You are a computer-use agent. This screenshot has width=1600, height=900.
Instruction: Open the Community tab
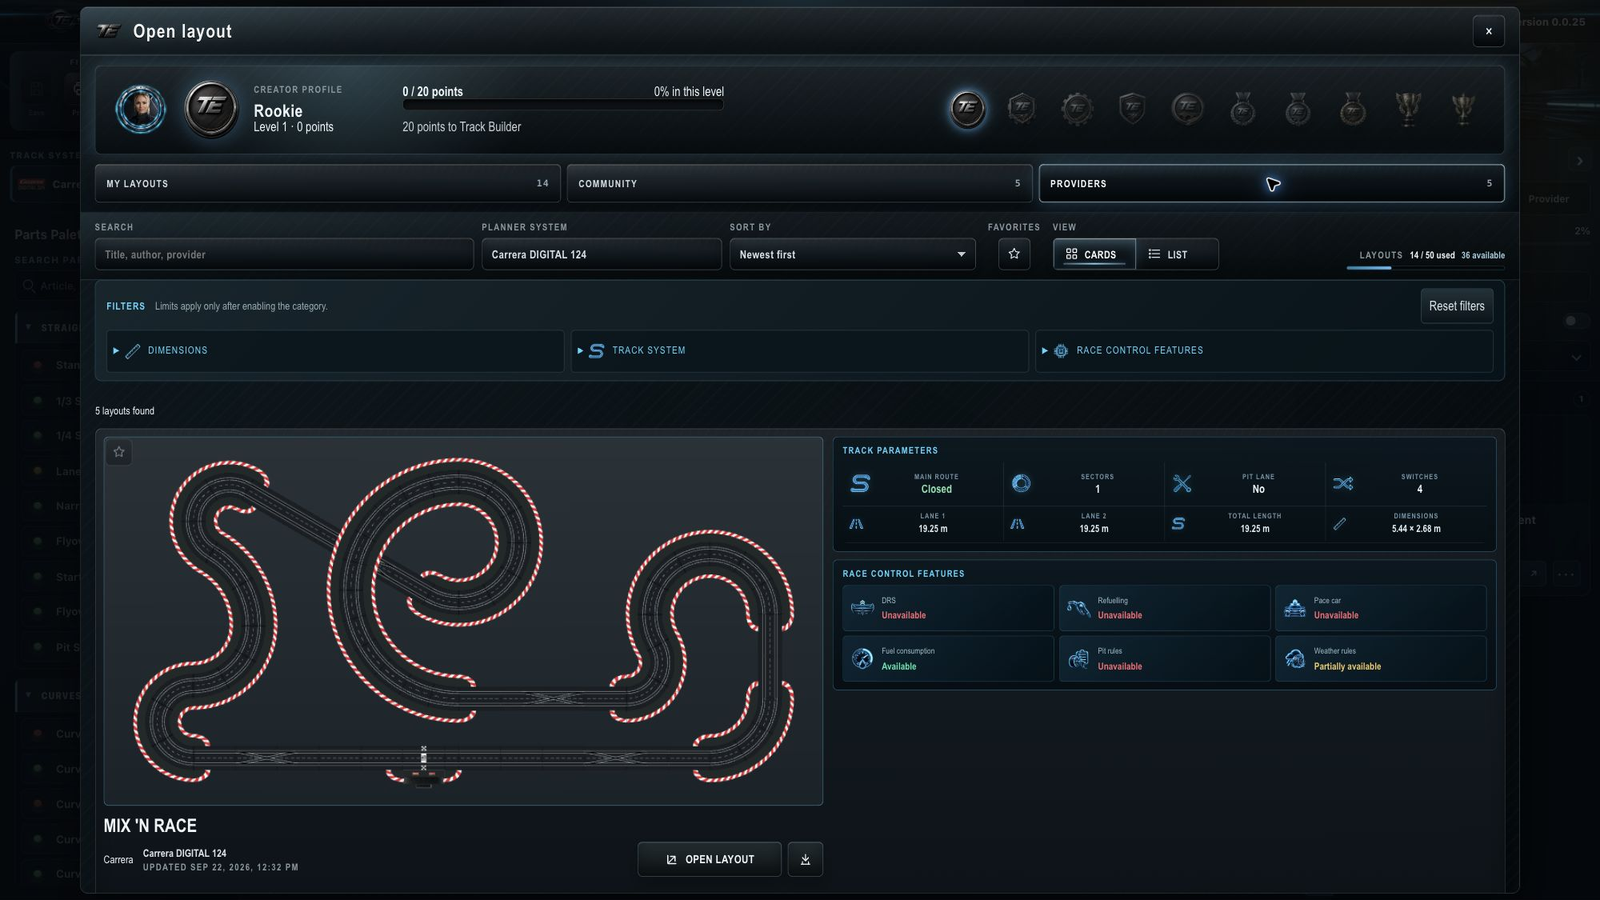pyautogui.click(x=800, y=184)
